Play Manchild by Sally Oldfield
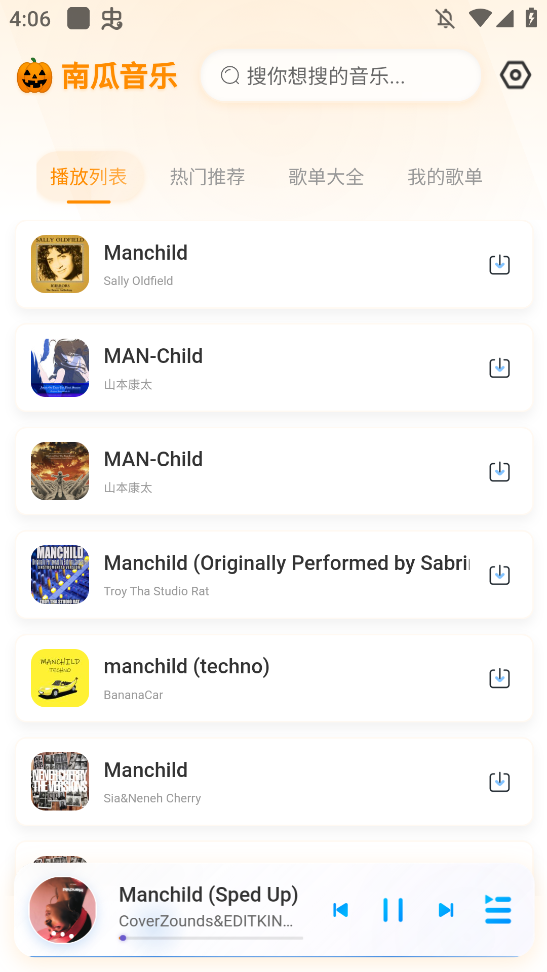 pyautogui.click(x=274, y=265)
